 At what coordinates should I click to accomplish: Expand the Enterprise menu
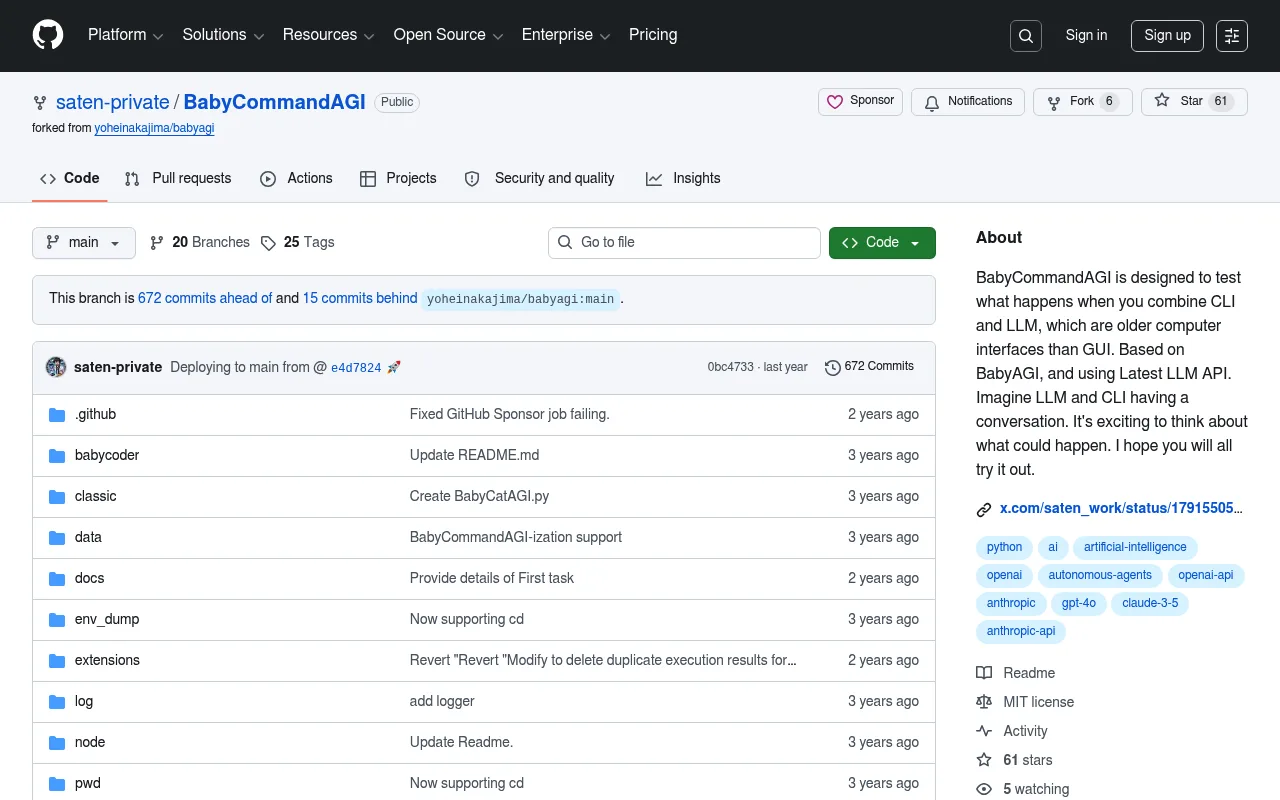(x=567, y=35)
